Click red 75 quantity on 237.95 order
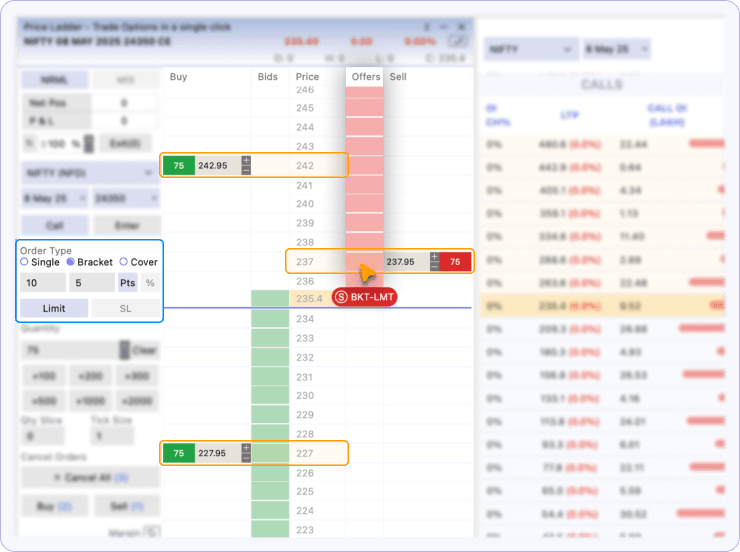740x552 pixels. tap(455, 262)
